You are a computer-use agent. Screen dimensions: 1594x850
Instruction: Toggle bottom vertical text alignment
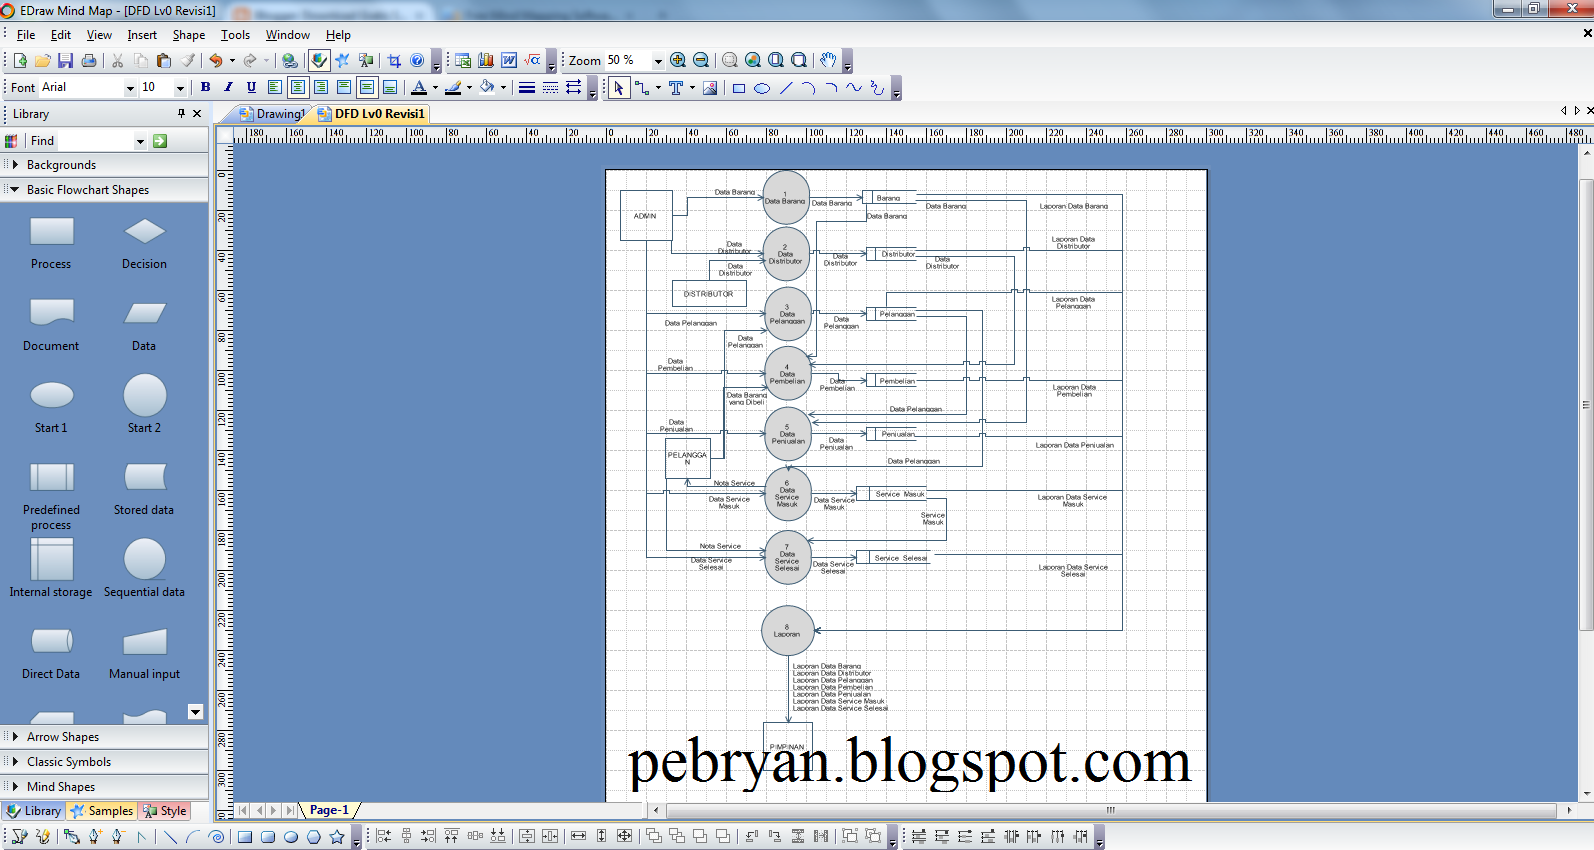coord(390,88)
